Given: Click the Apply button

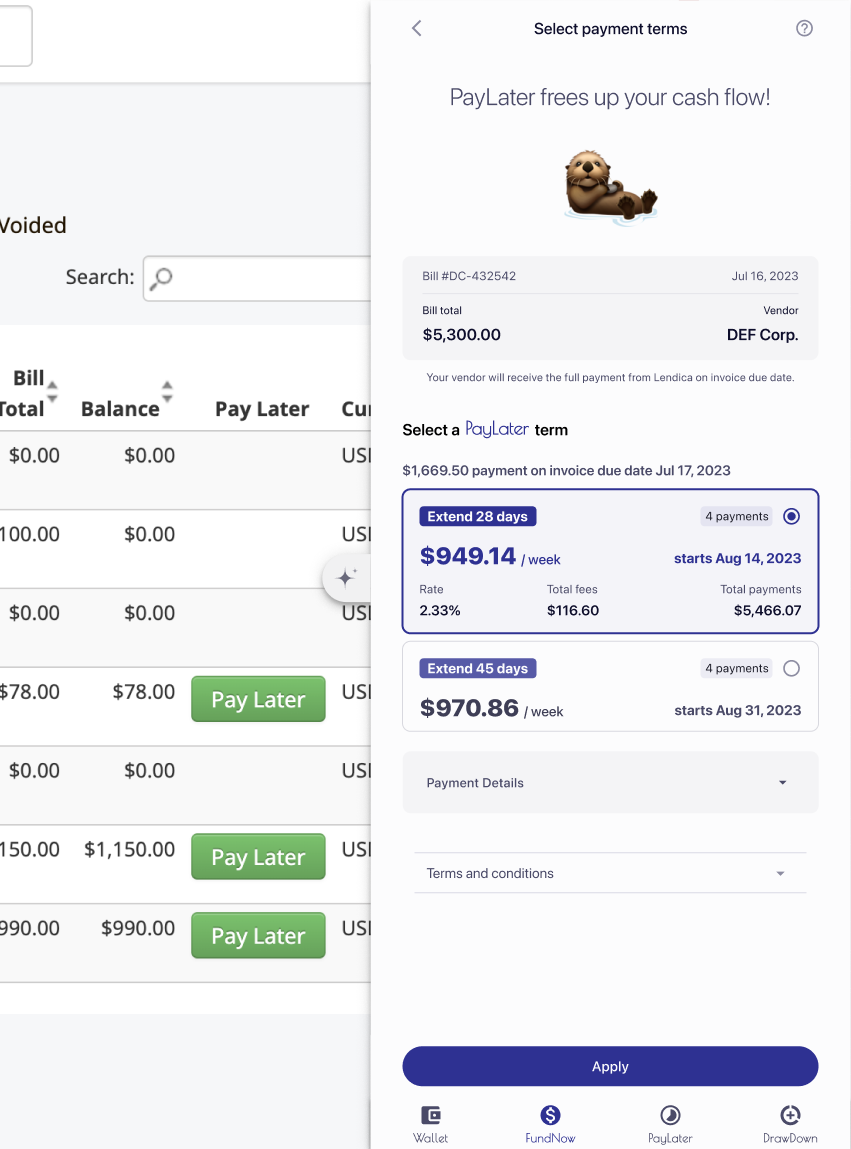Looking at the screenshot, I should [x=610, y=1067].
